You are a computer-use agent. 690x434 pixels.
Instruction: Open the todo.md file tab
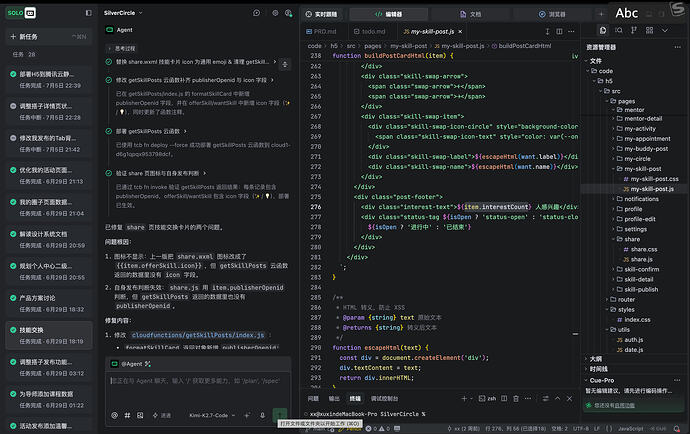click(x=370, y=31)
